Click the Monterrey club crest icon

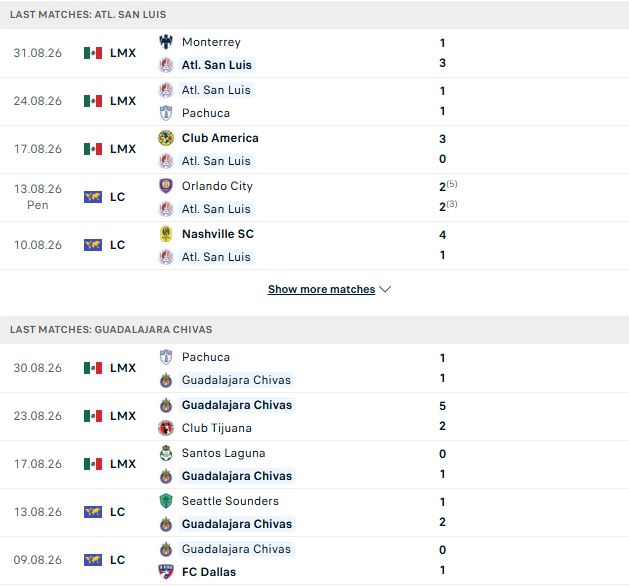pyautogui.click(x=166, y=42)
